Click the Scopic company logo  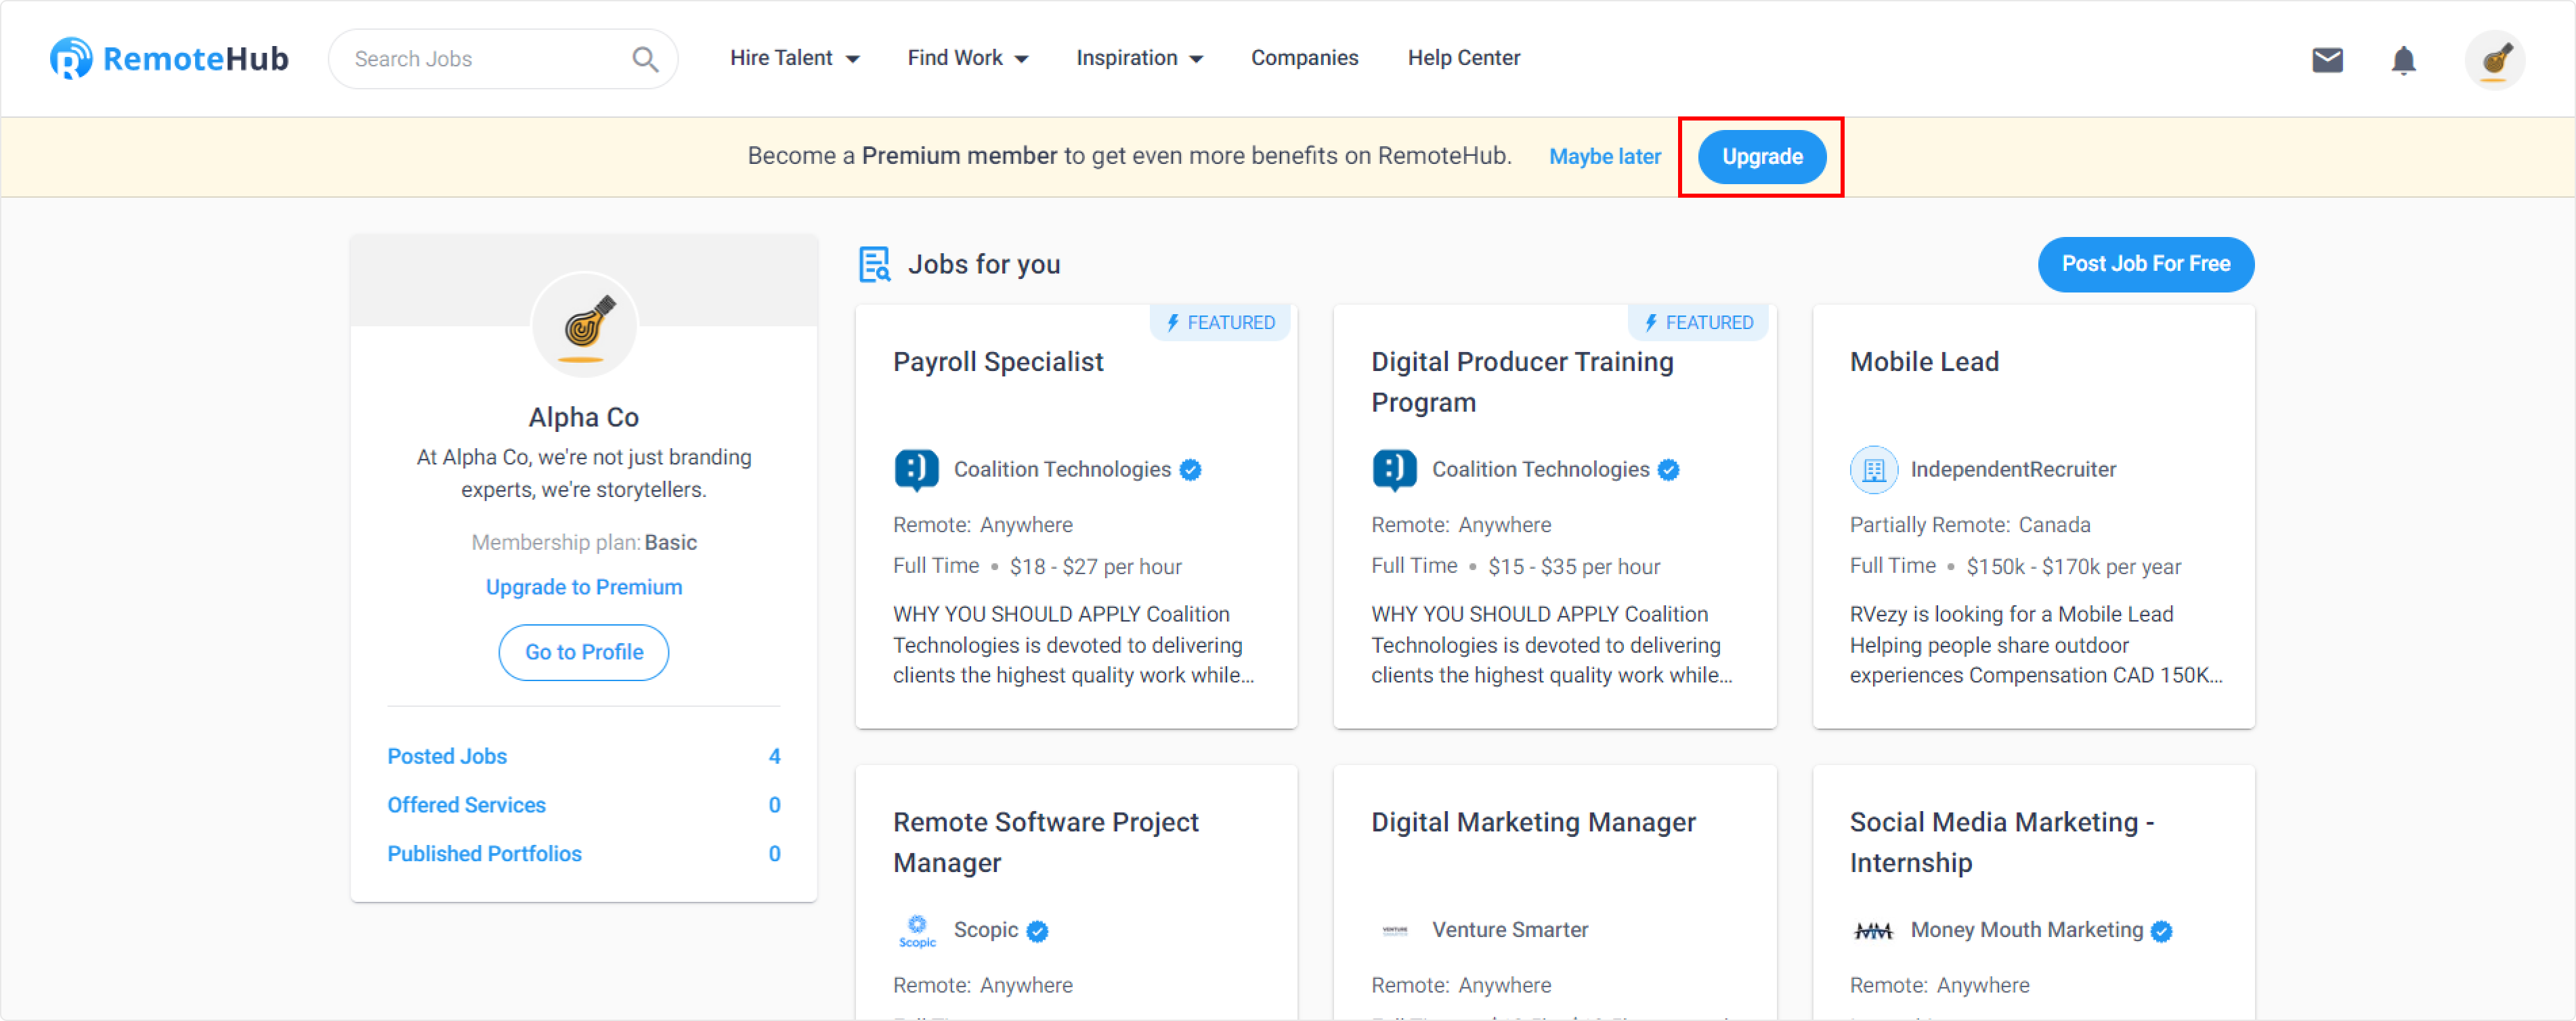point(916,930)
